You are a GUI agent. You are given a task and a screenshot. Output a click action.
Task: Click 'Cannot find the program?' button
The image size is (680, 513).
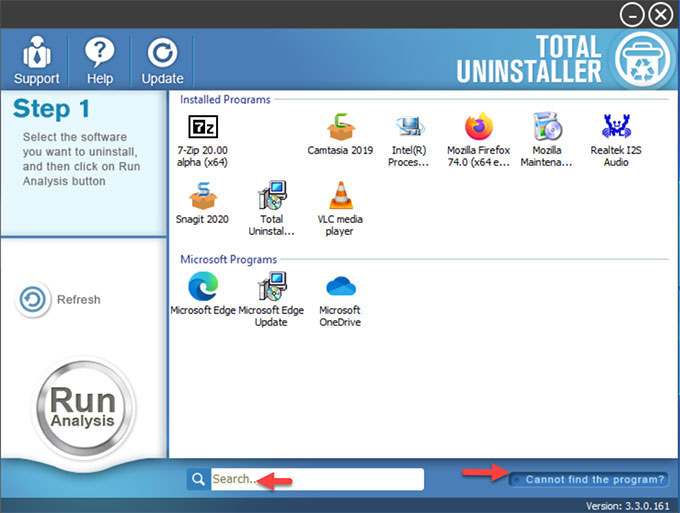pyautogui.click(x=588, y=480)
